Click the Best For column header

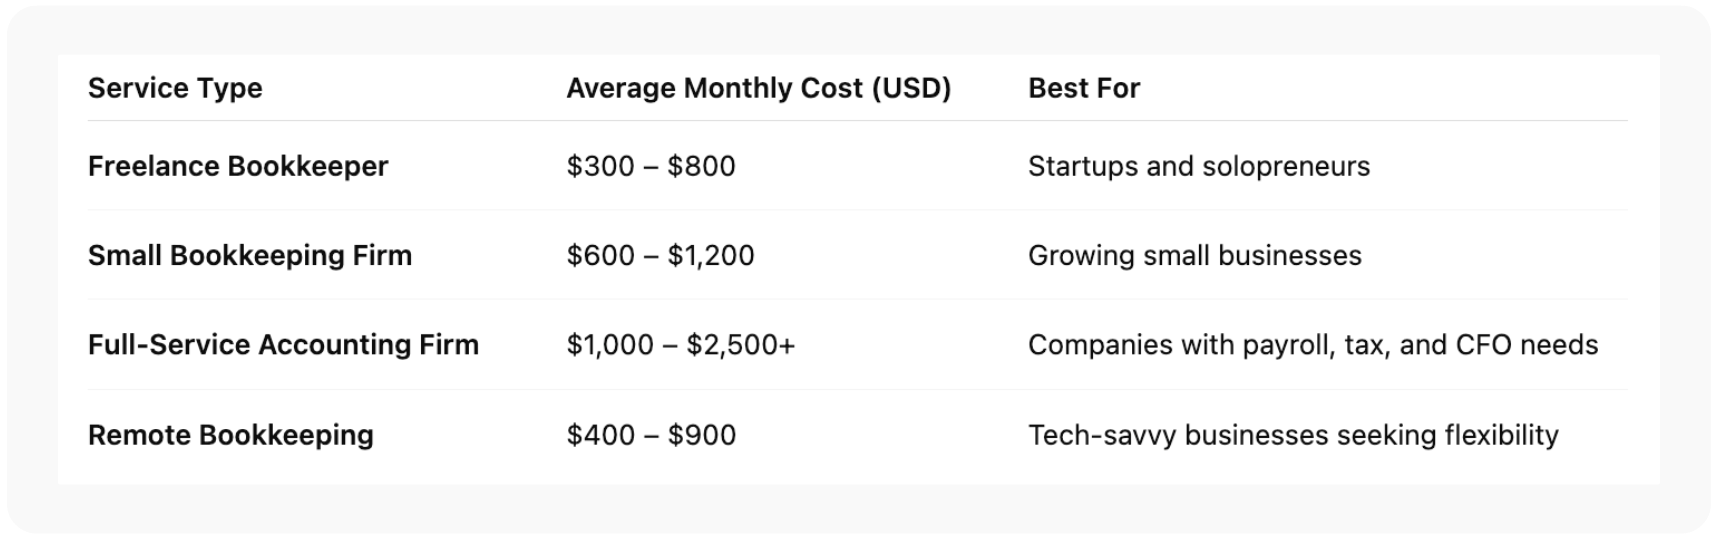pyautogui.click(x=1083, y=88)
